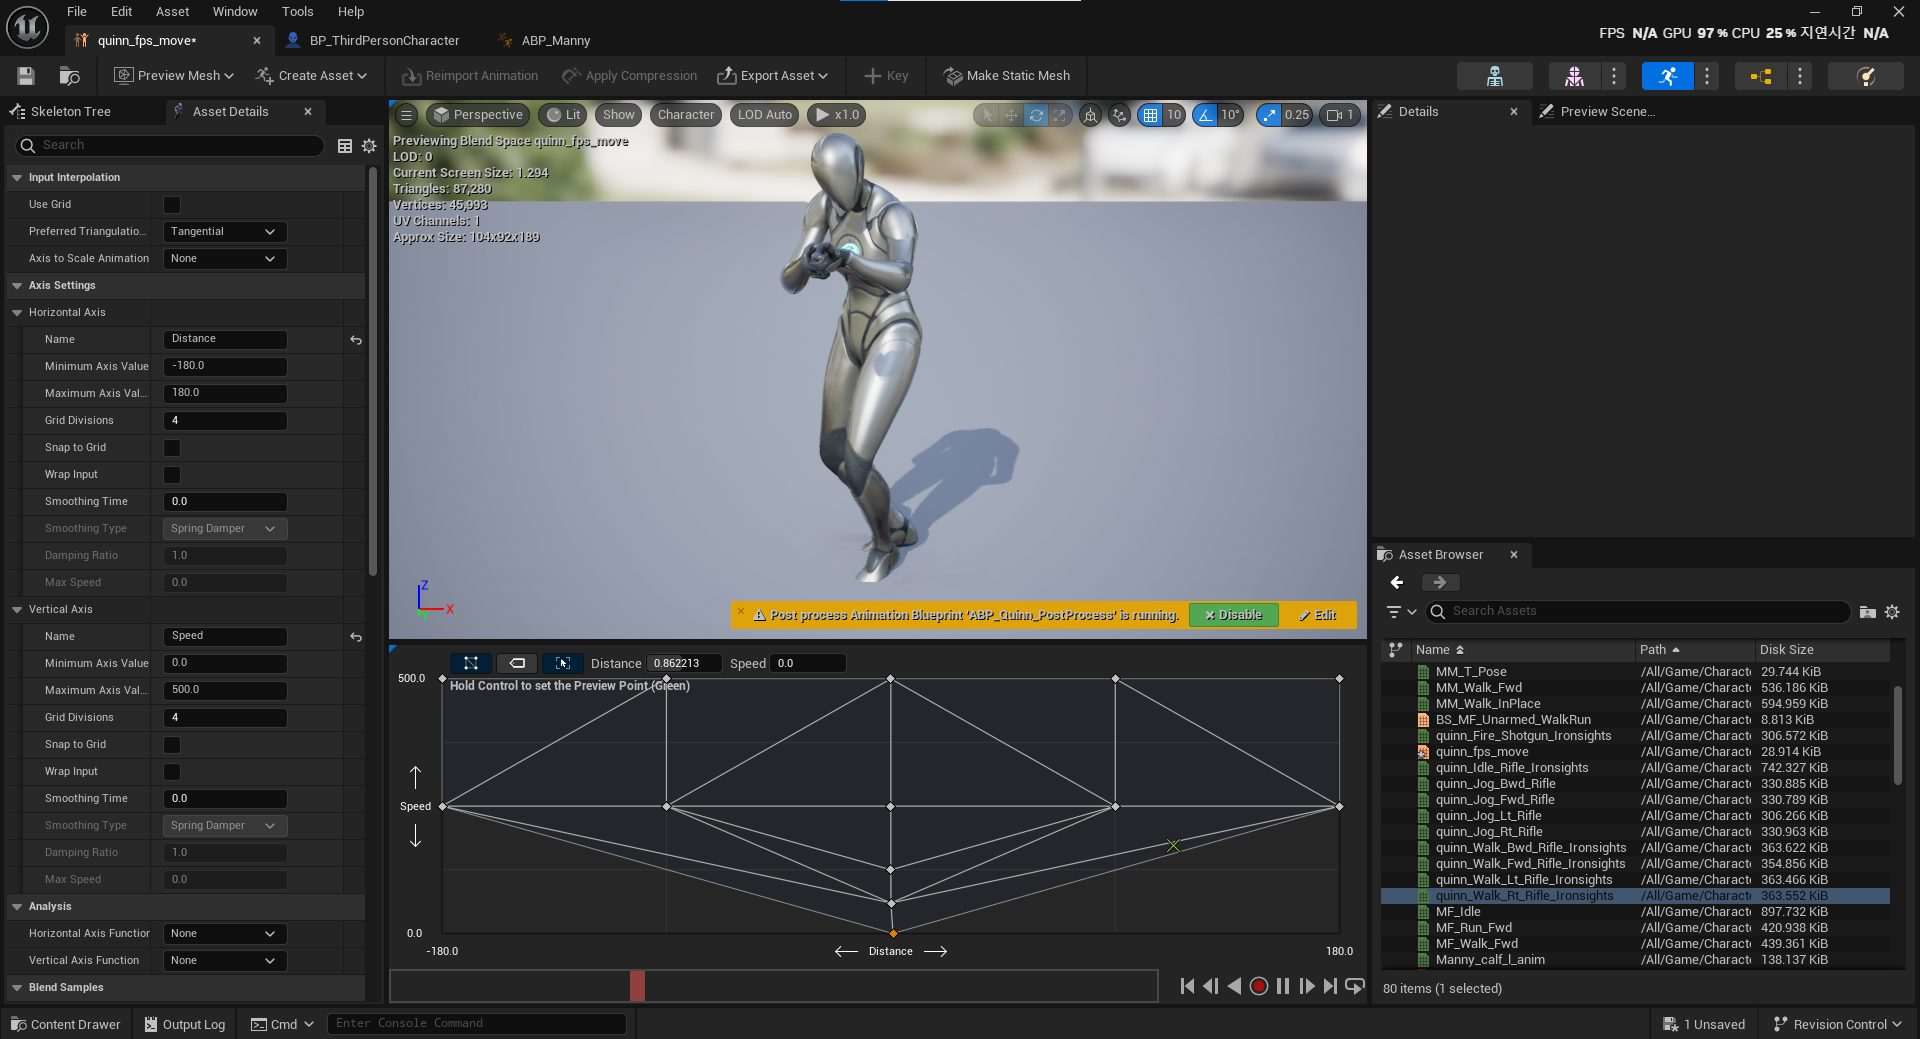The width and height of the screenshot is (1920, 1039).
Task: Click the record button in playback controls
Action: tap(1259, 986)
